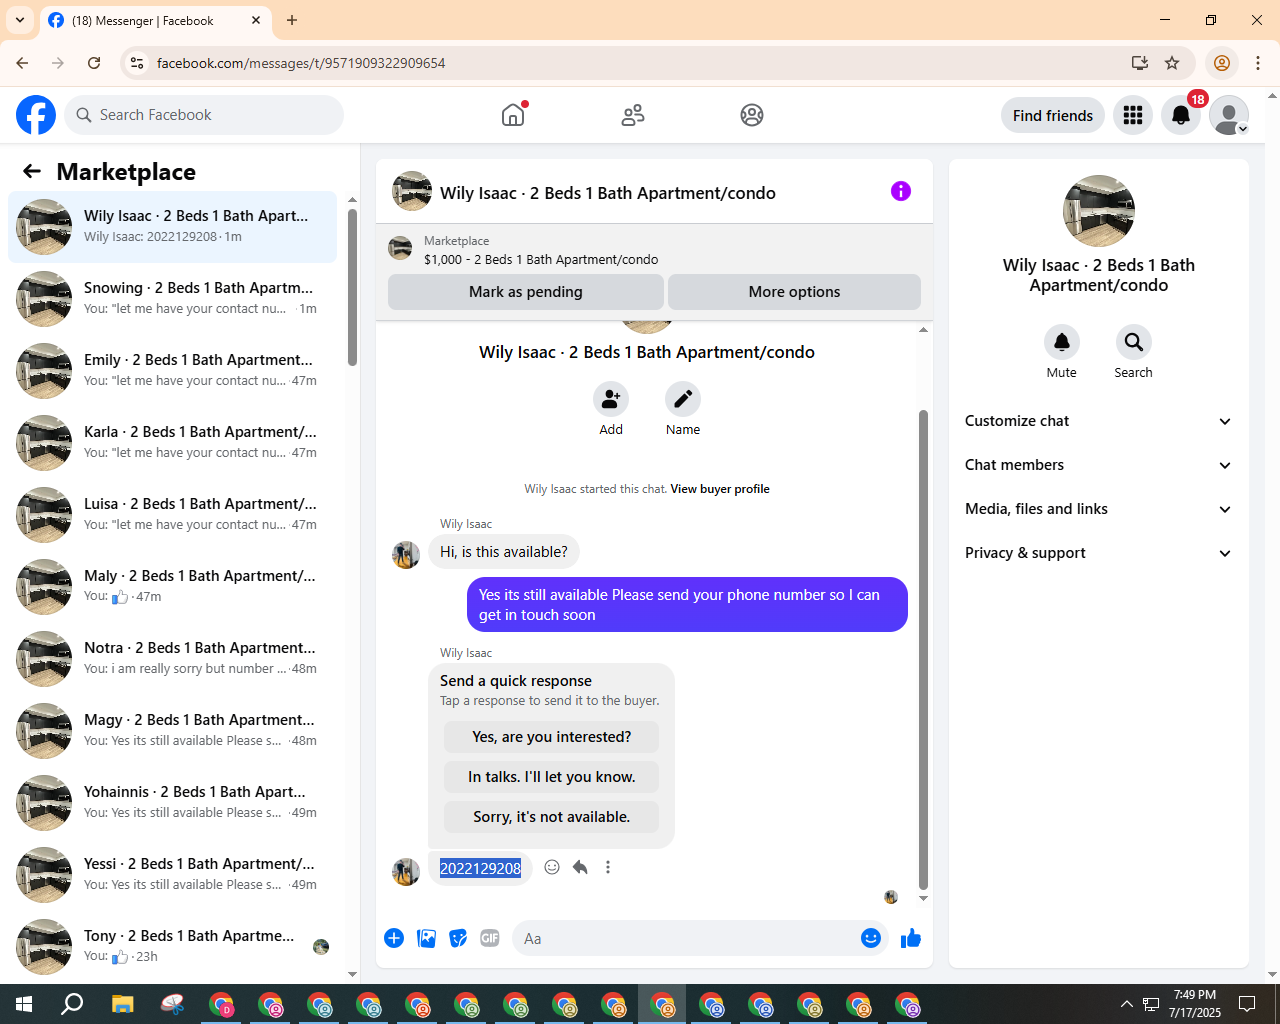Image resolution: width=1280 pixels, height=1024 pixels.
Task: Click More options button
Action: coord(794,292)
